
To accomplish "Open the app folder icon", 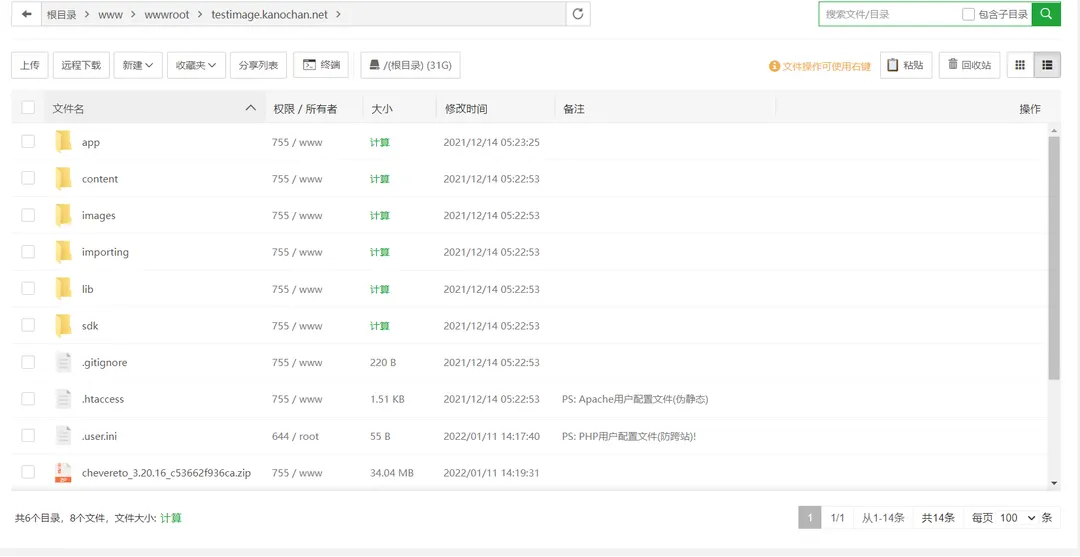I will click(63, 142).
